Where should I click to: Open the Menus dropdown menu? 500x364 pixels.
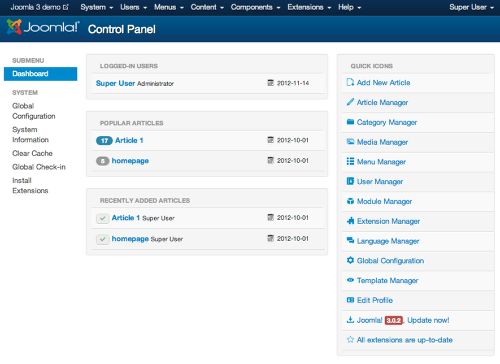click(169, 7)
